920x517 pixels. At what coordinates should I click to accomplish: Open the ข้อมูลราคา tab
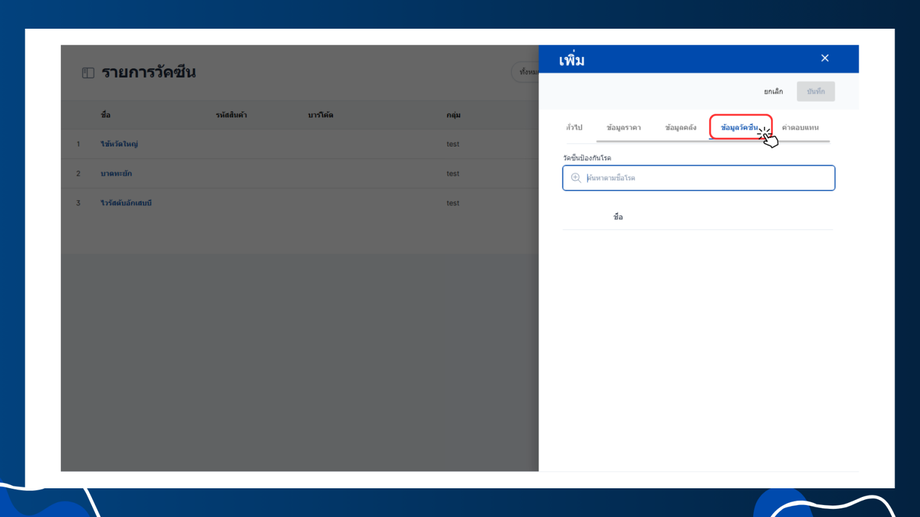[624, 127]
